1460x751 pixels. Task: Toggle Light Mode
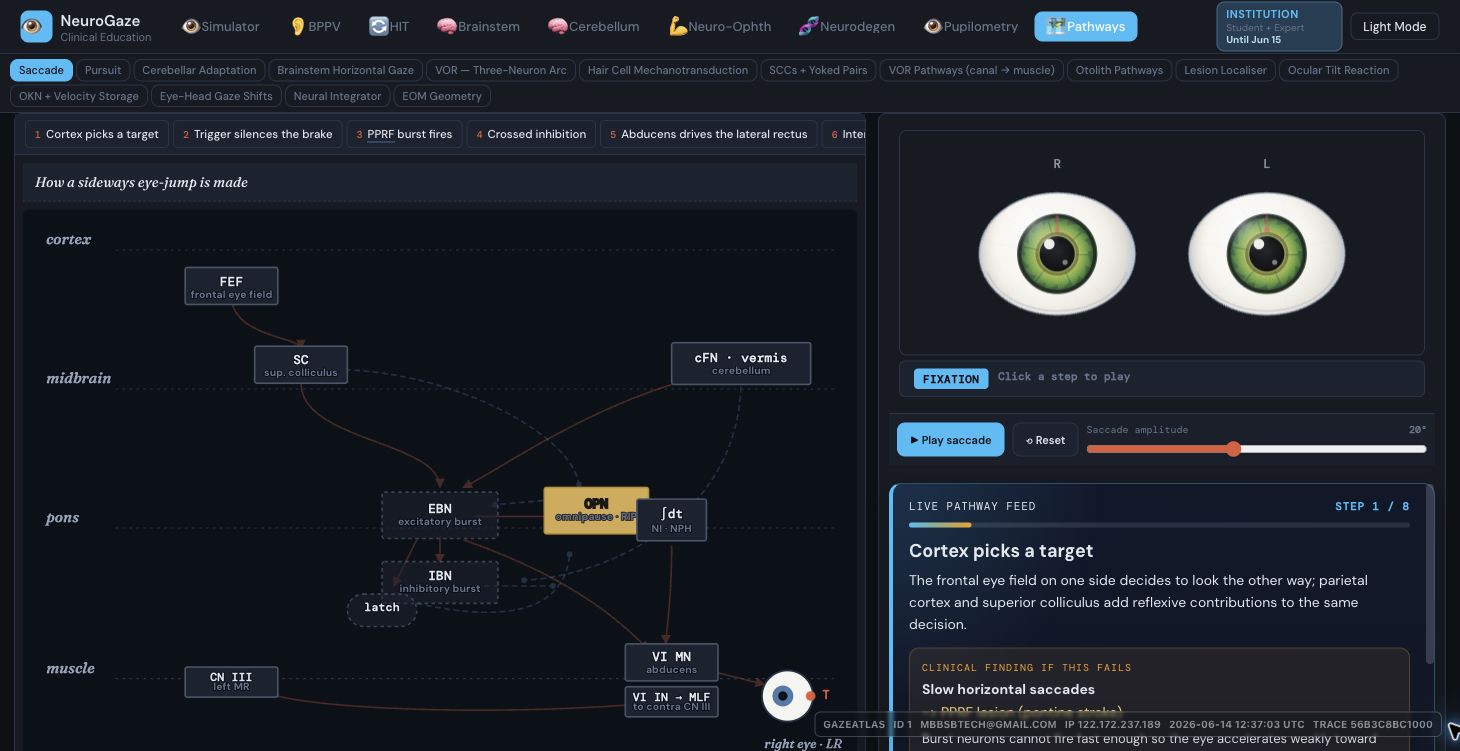[x=1394, y=27]
